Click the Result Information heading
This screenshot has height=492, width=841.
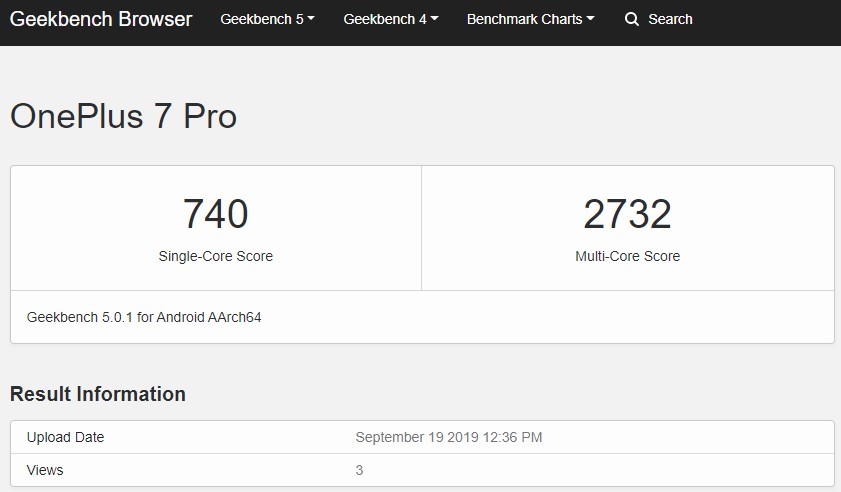(98, 394)
